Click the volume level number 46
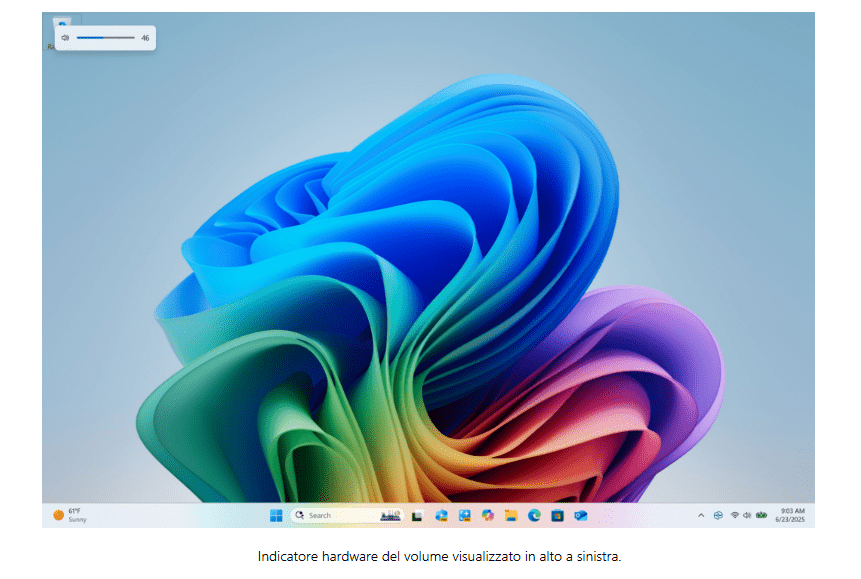861x579 pixels. click(x=145, y=38)
